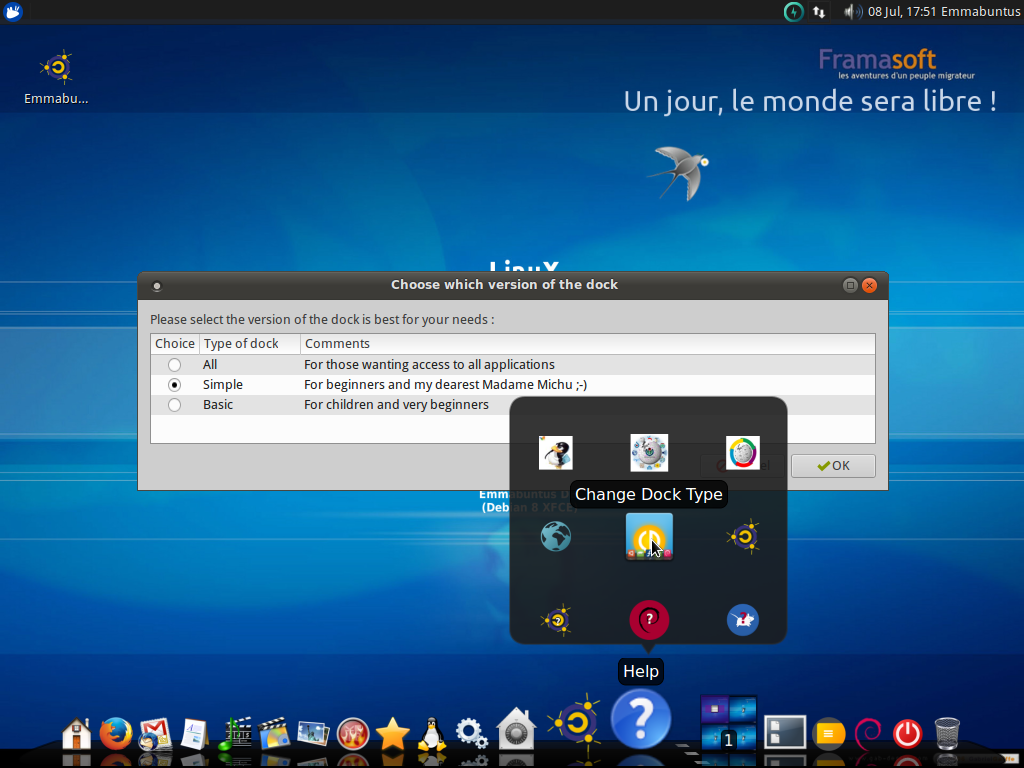Open the Emmabuntus desktop shortcut
Screen dimensions: 1024x768
(56, 77)
